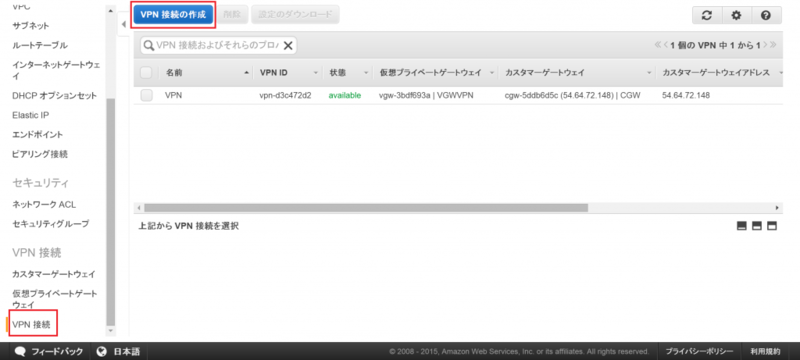Open ルートテーブル in the sidebar
Viewport: 800px width, 360px height.
coord(40,45)
